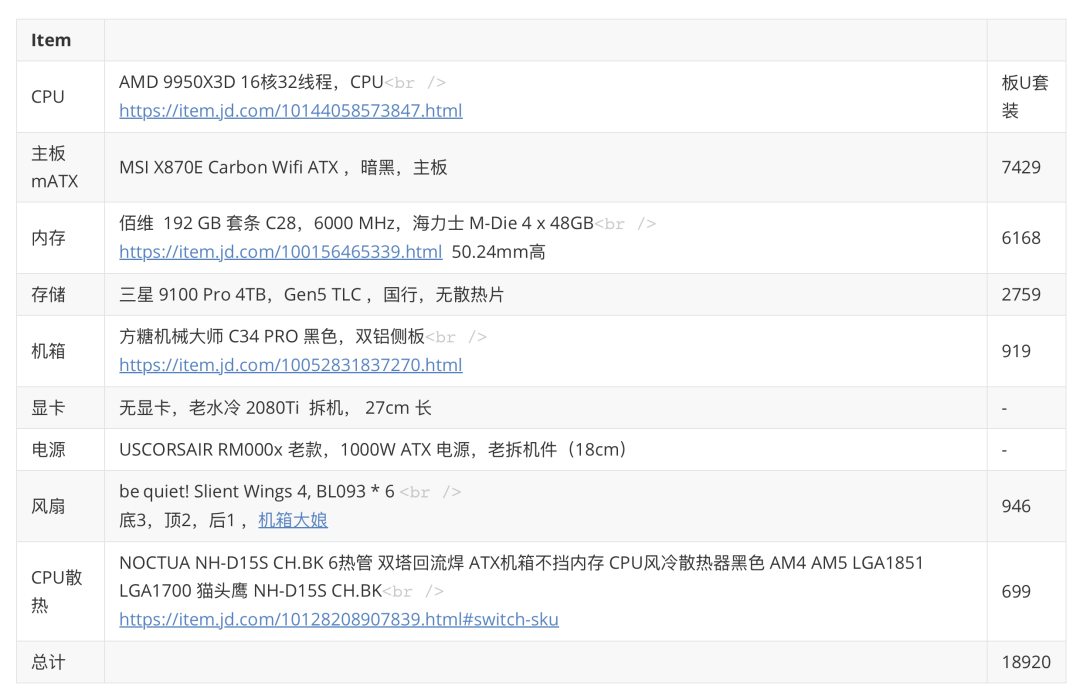Viewport: 1080px width, 696px height.
Task: Open the NOCTUA cooler jd.com switch-sku link
Action: 339,620
